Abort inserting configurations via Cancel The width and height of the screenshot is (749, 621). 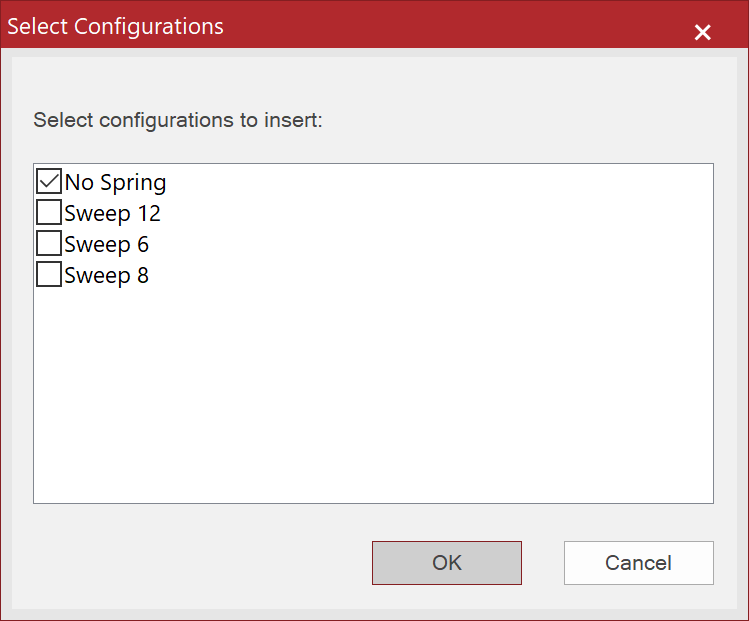click(x=639, y=563)
